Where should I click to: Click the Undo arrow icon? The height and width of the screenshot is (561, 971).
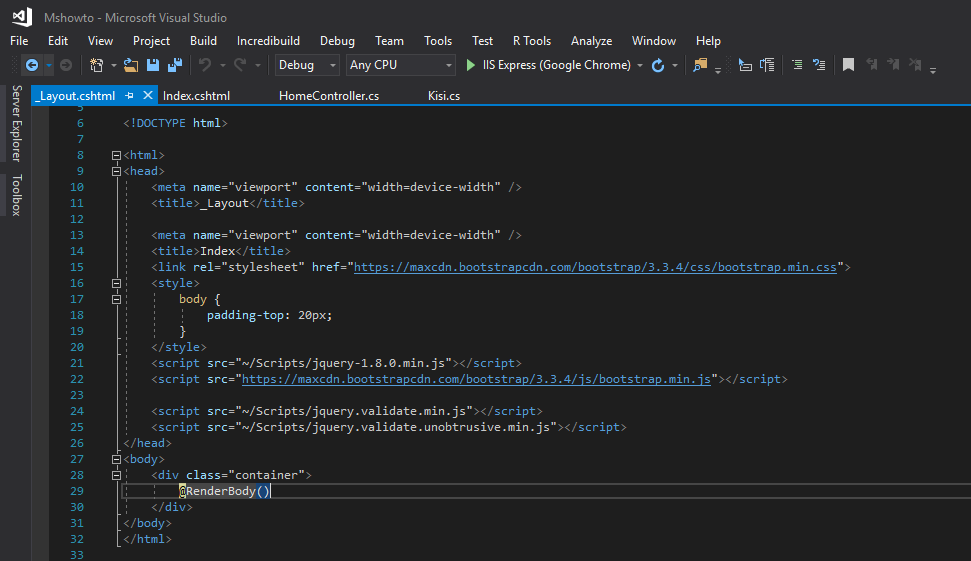pos(205,65)
